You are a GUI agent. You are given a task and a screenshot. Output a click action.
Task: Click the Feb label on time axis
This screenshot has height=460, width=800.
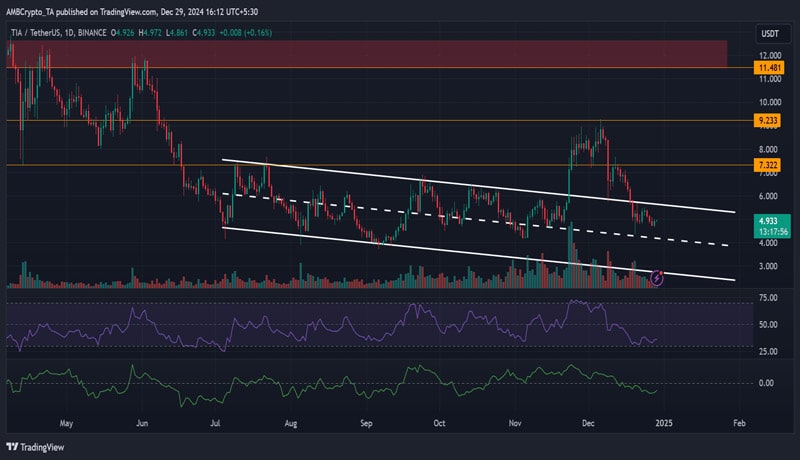tap(739, 423)
